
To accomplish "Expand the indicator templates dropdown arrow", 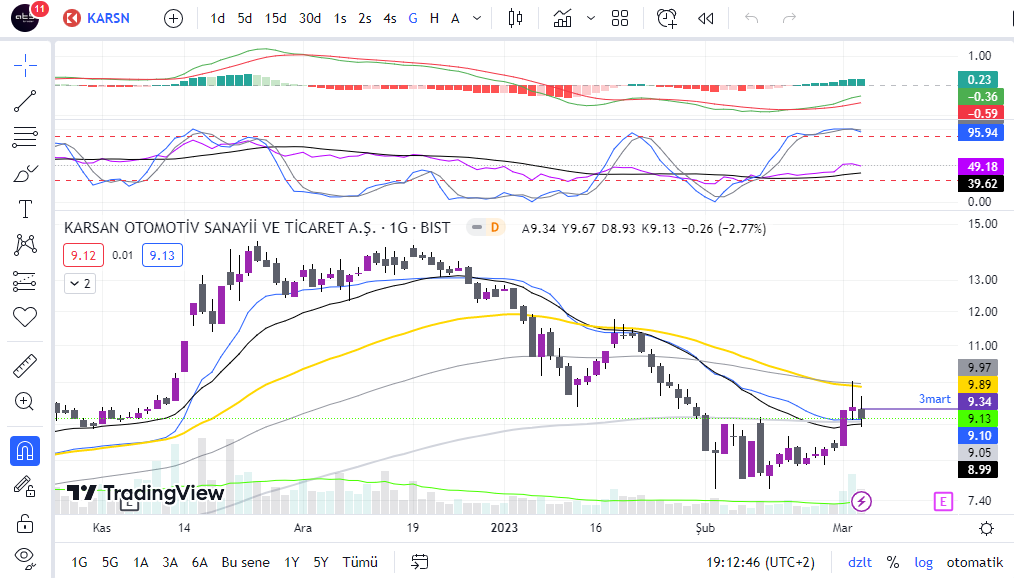I will click(590, 18).
